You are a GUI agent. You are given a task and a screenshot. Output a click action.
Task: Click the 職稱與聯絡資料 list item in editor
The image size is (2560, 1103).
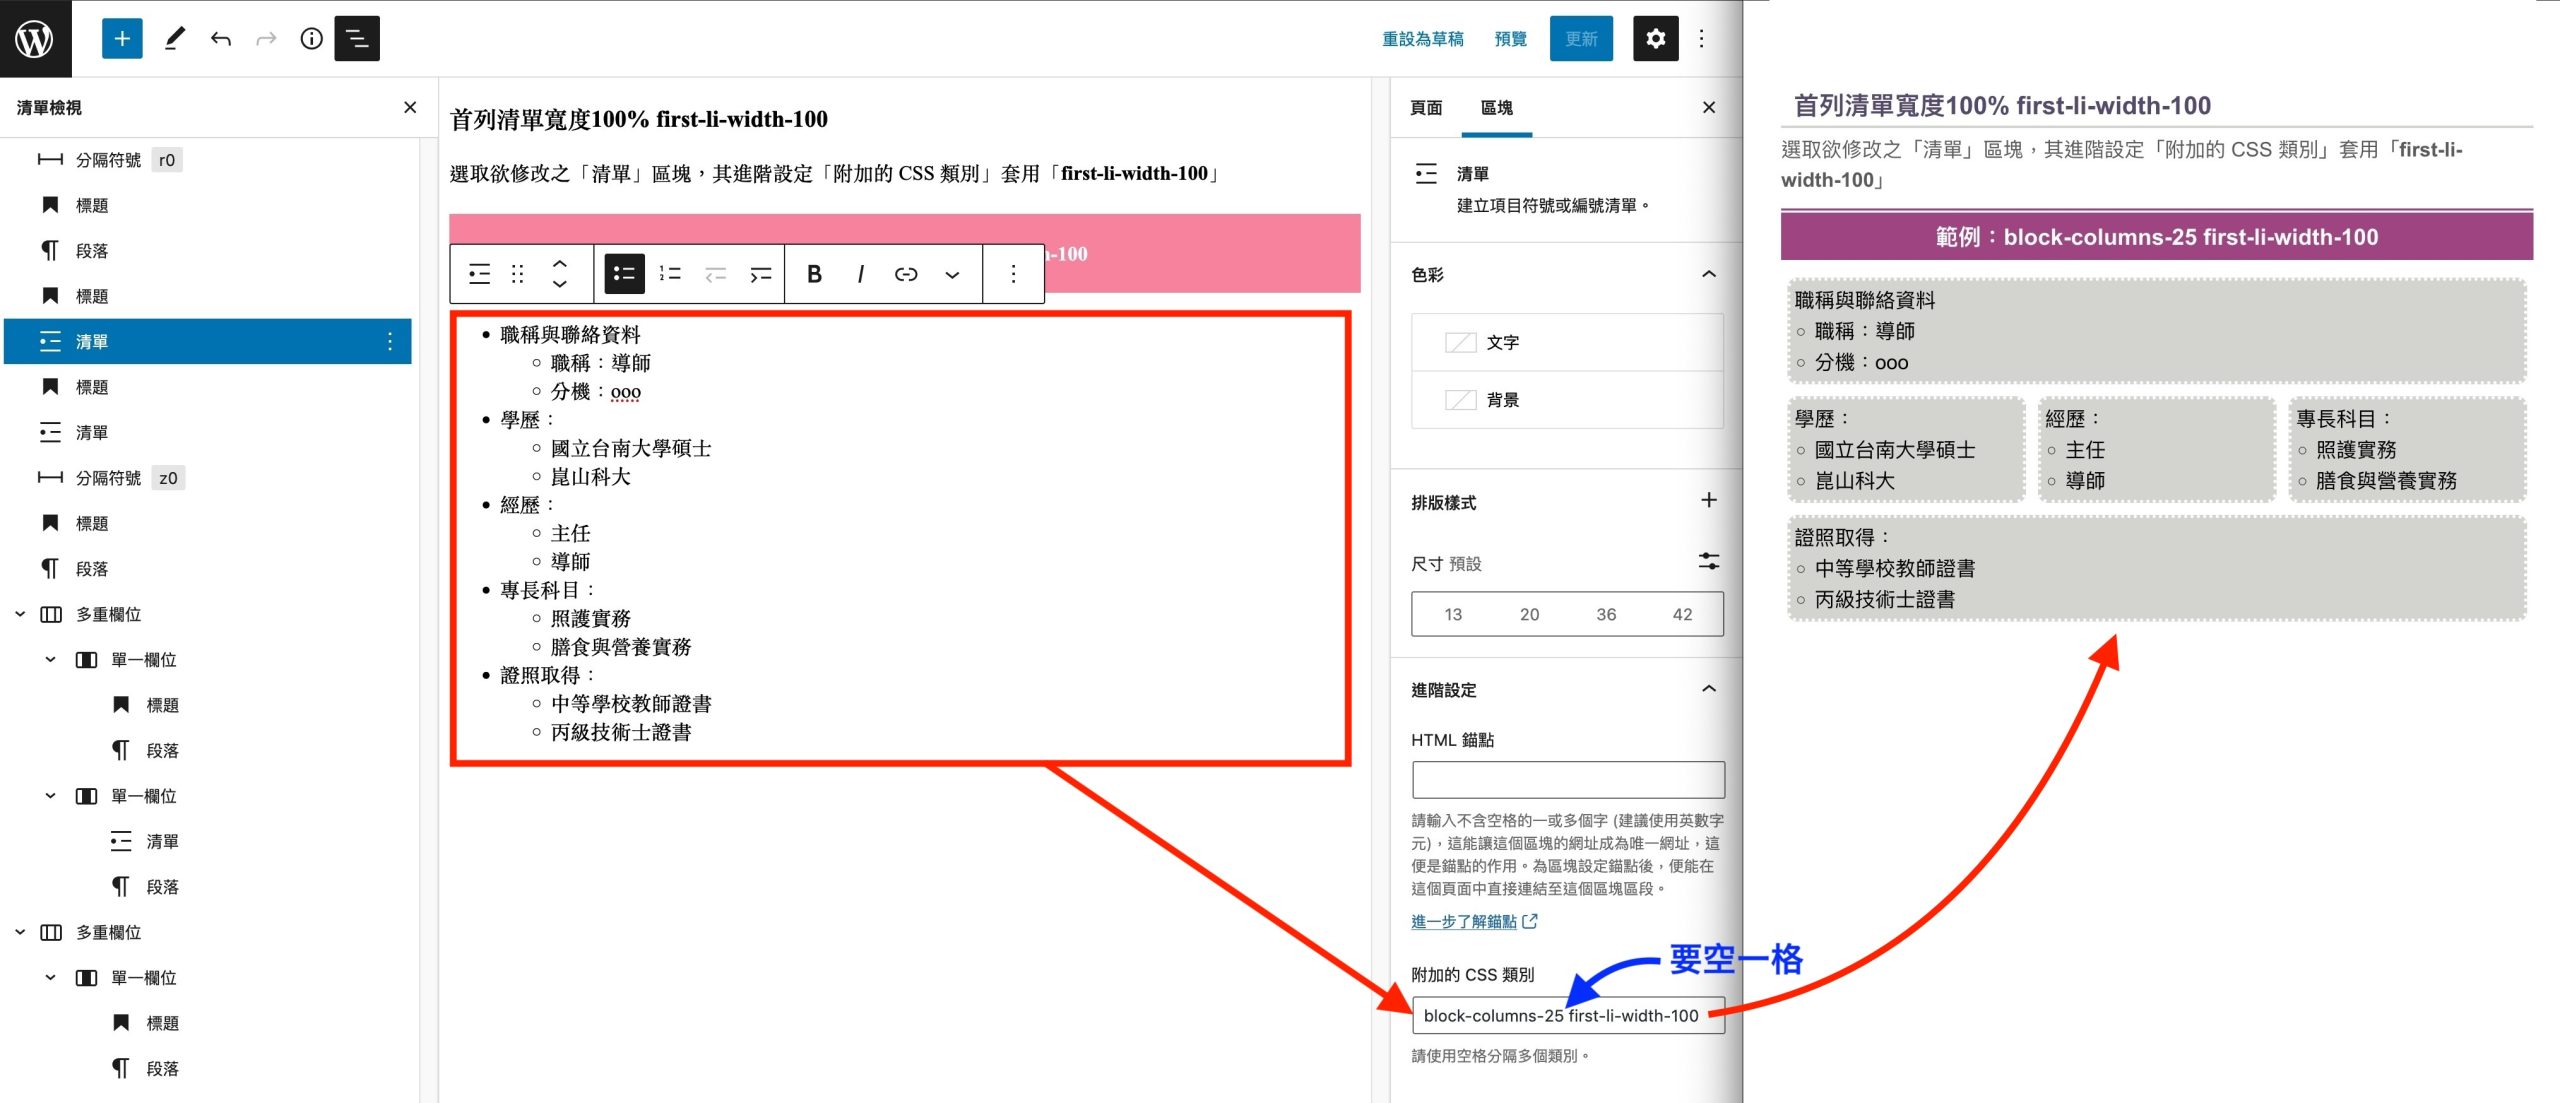tap(570, 335)
